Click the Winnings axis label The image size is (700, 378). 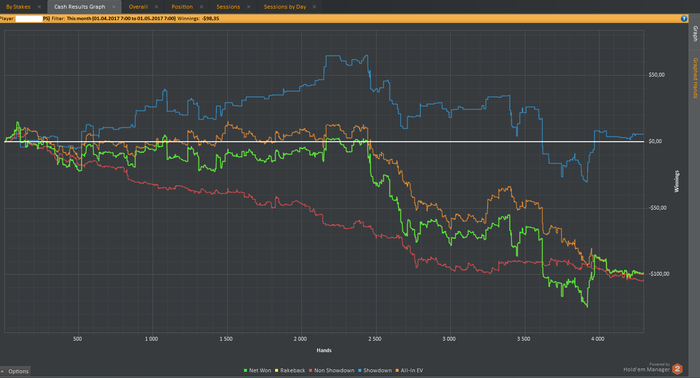pos(677,181)
